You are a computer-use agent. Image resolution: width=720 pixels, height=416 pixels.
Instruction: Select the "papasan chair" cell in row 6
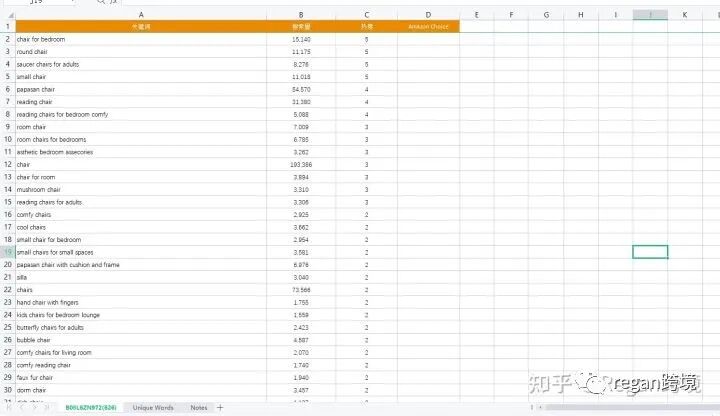coord(141,89)
